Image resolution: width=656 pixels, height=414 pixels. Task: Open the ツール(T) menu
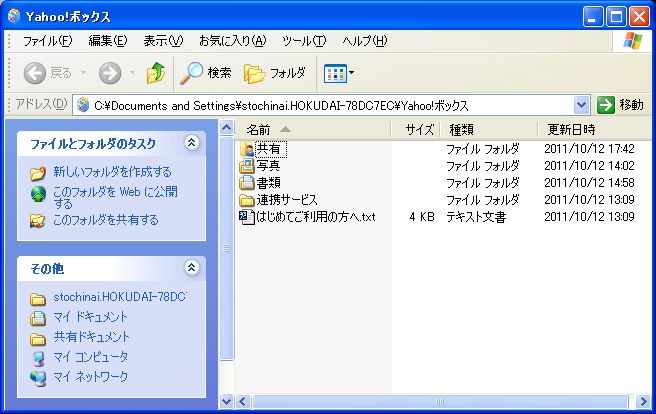click(304, 41)
